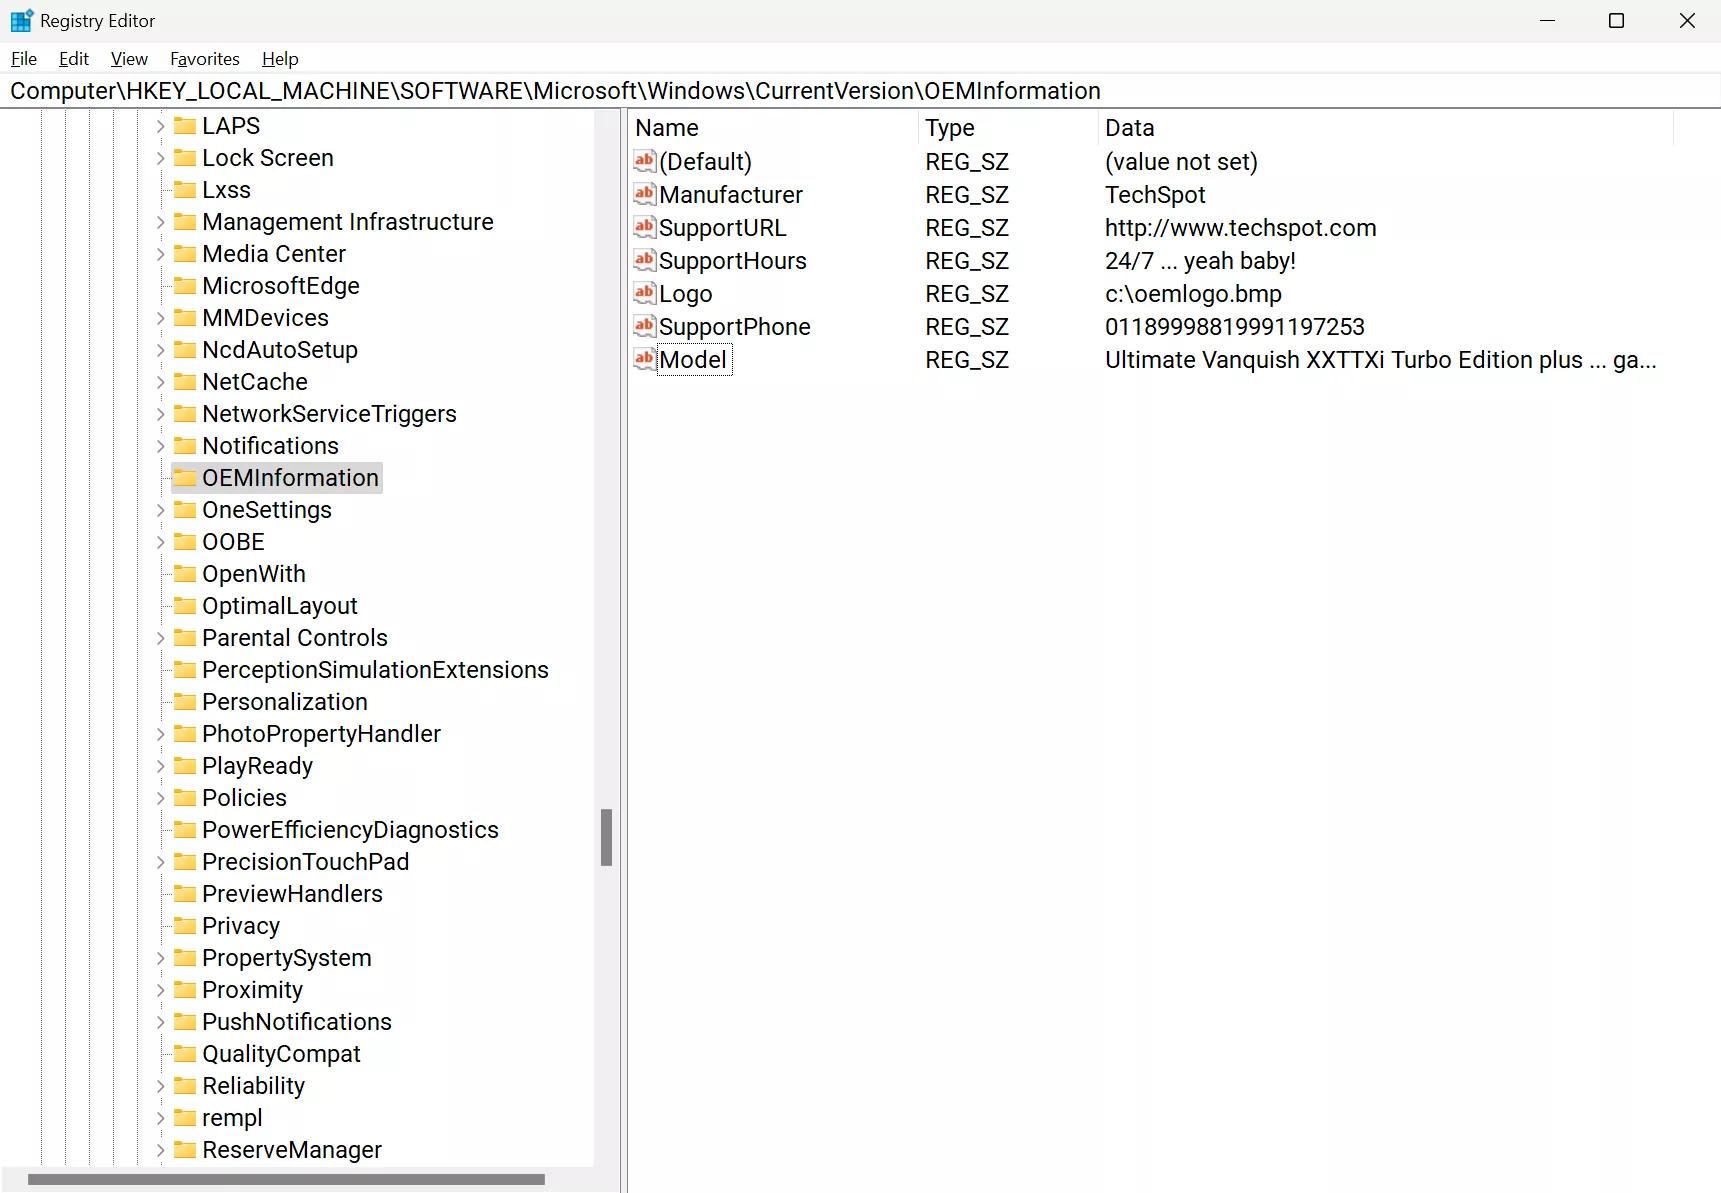
Task: Click the 24/7 ... yeah baby! data cell
Action: coord(1200,261)
